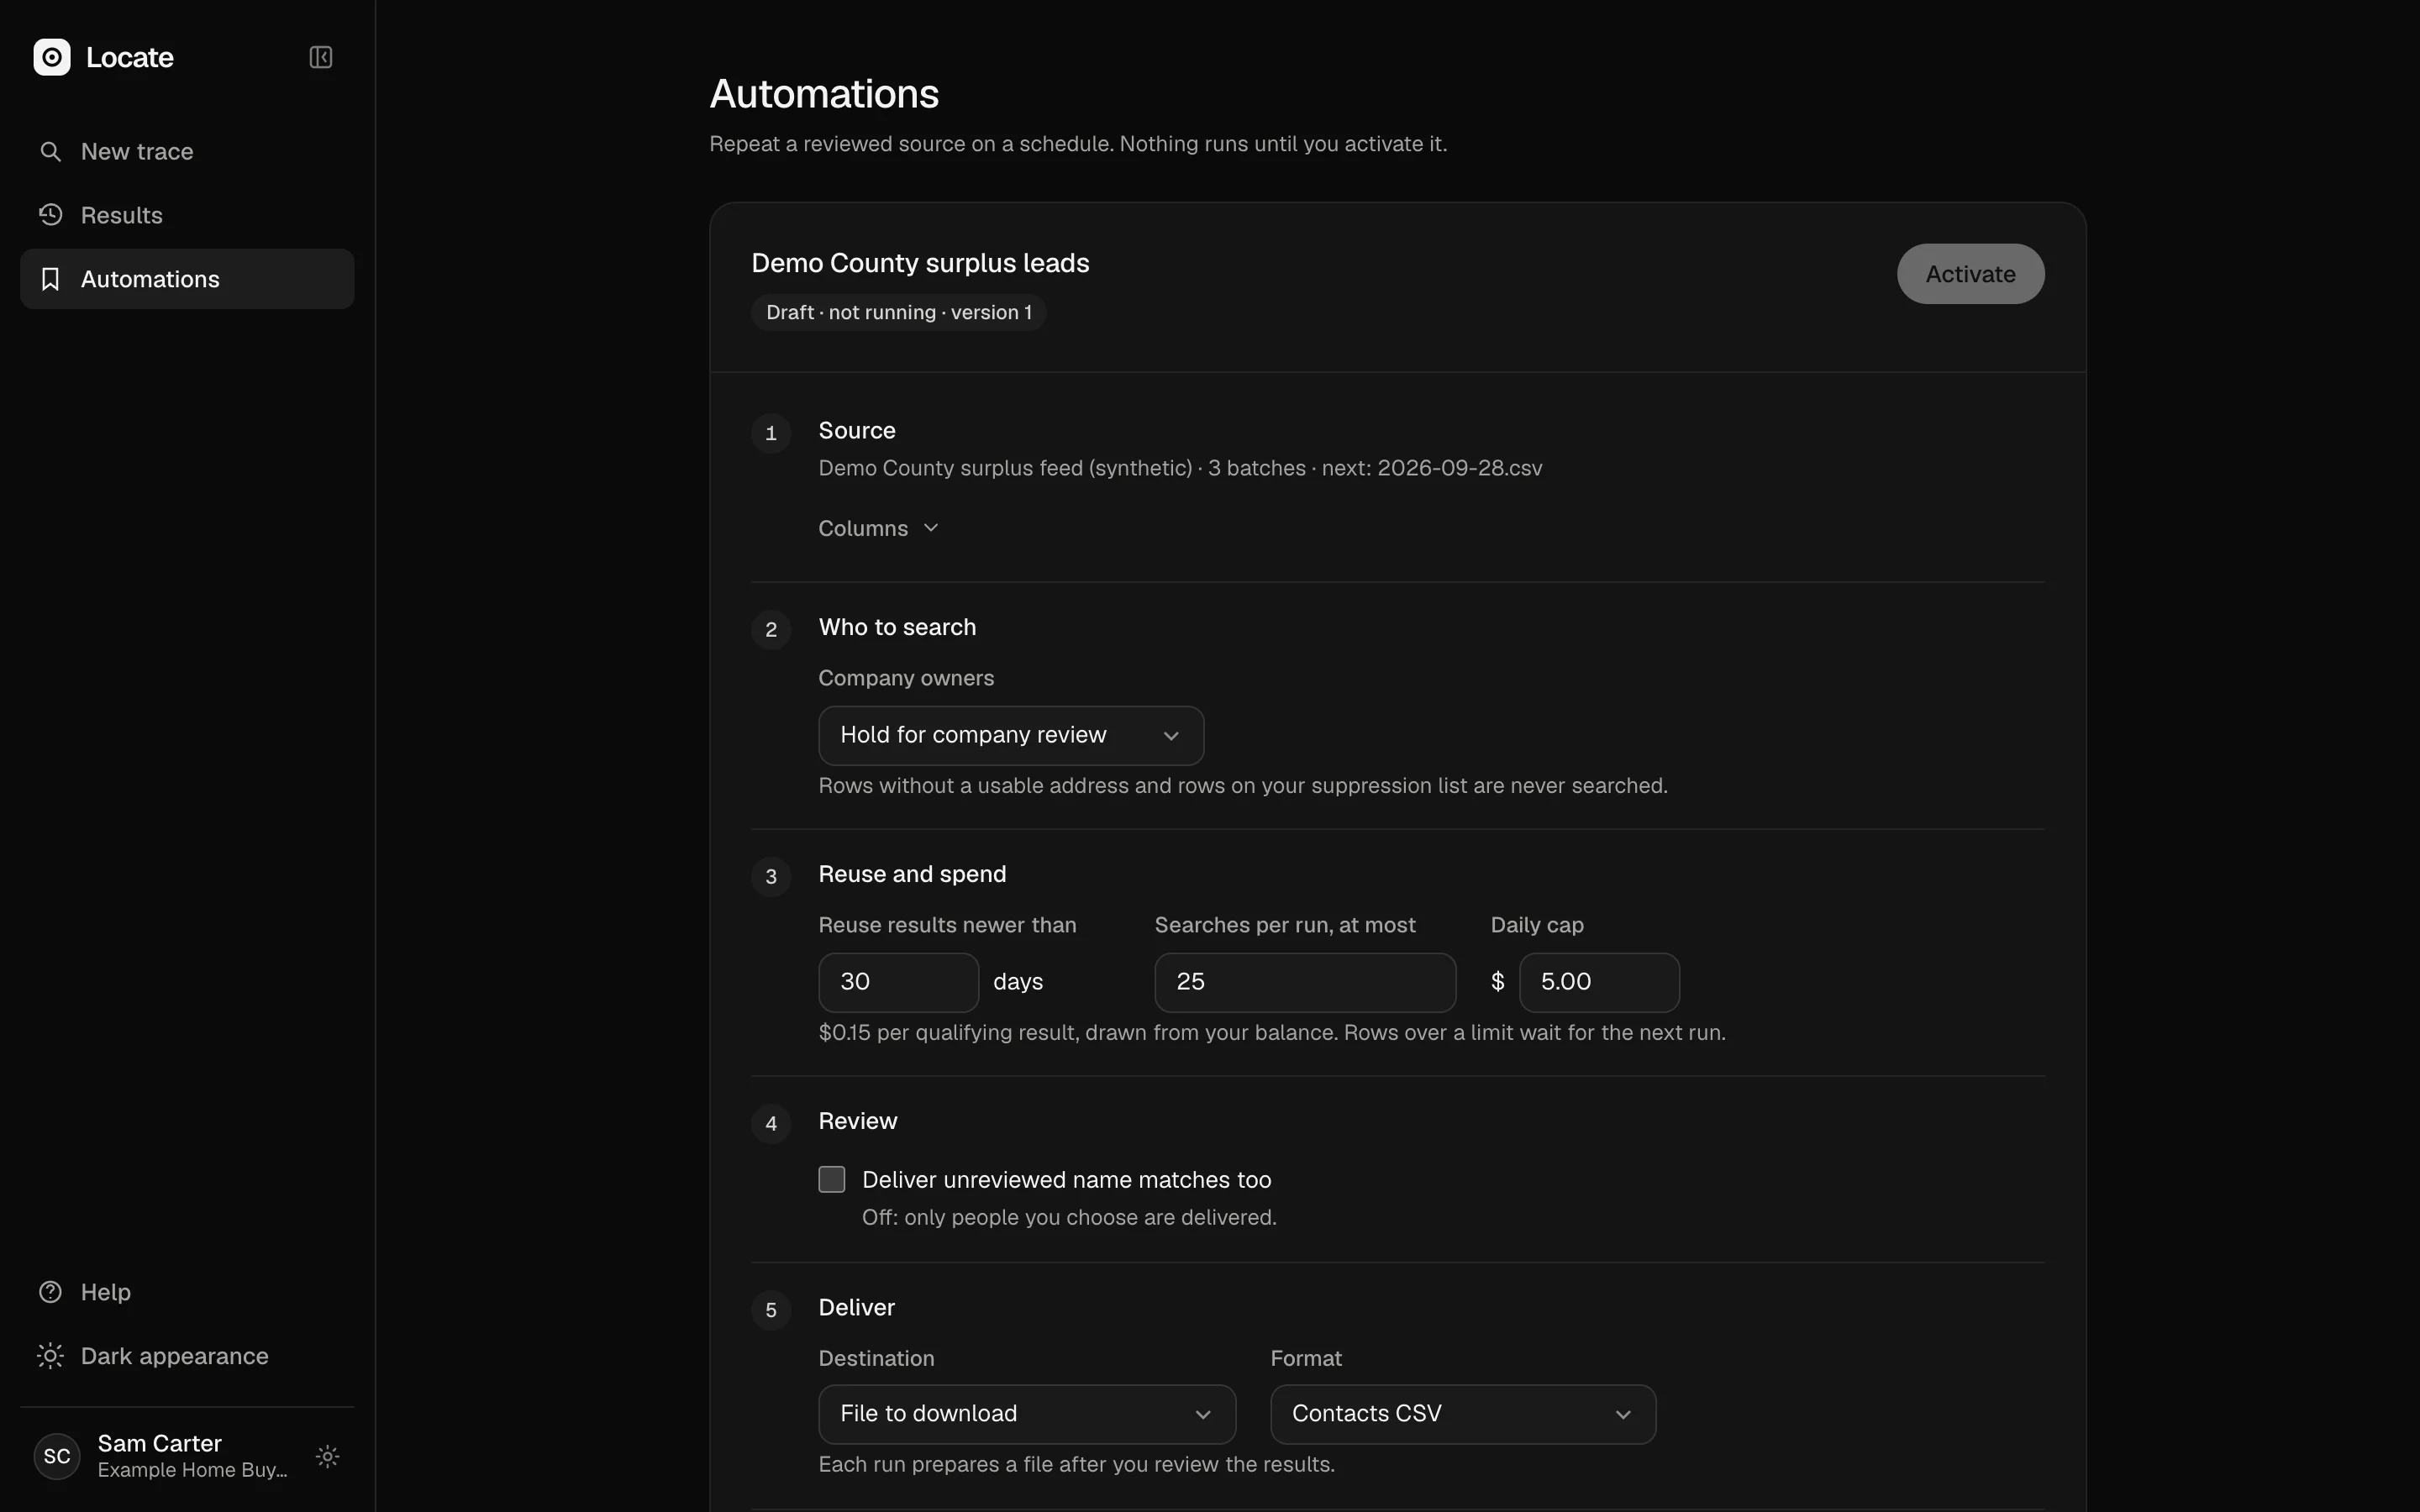Click the Dark appearance sun icon
Viewport: 2420px width, 1512px height.
50,1356
